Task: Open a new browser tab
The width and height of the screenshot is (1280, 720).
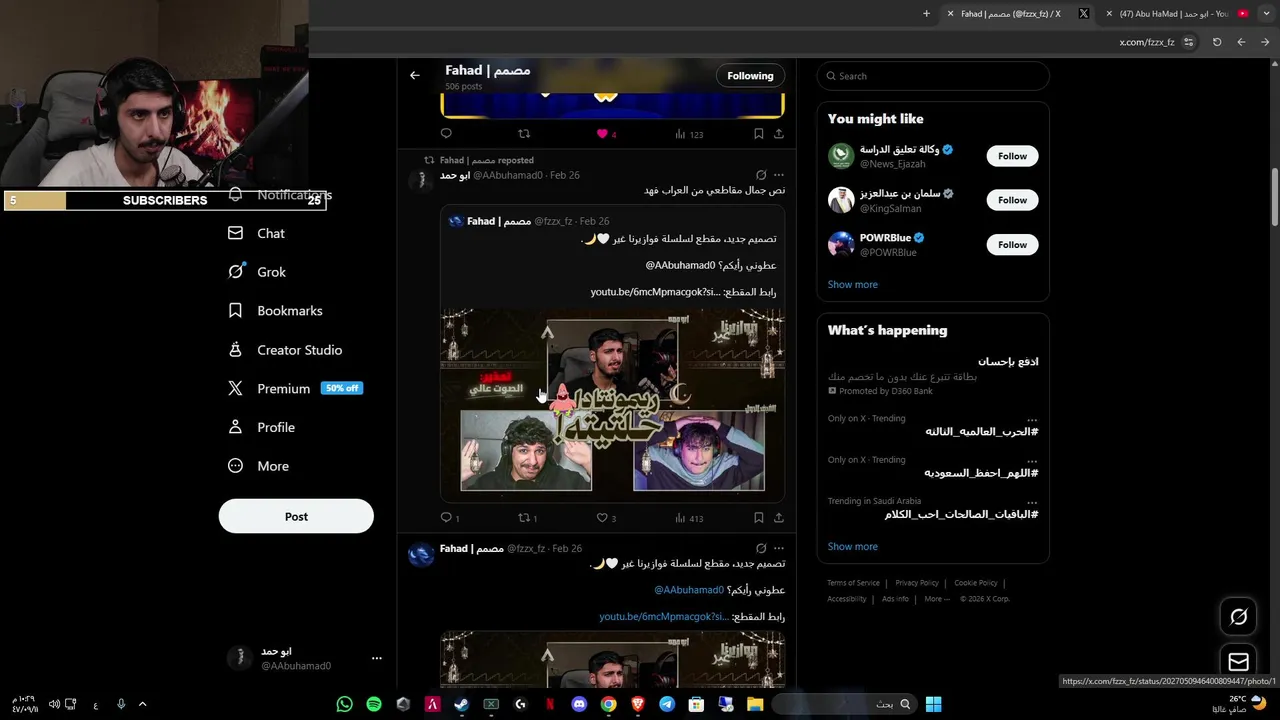Action: tap(926, 14)
